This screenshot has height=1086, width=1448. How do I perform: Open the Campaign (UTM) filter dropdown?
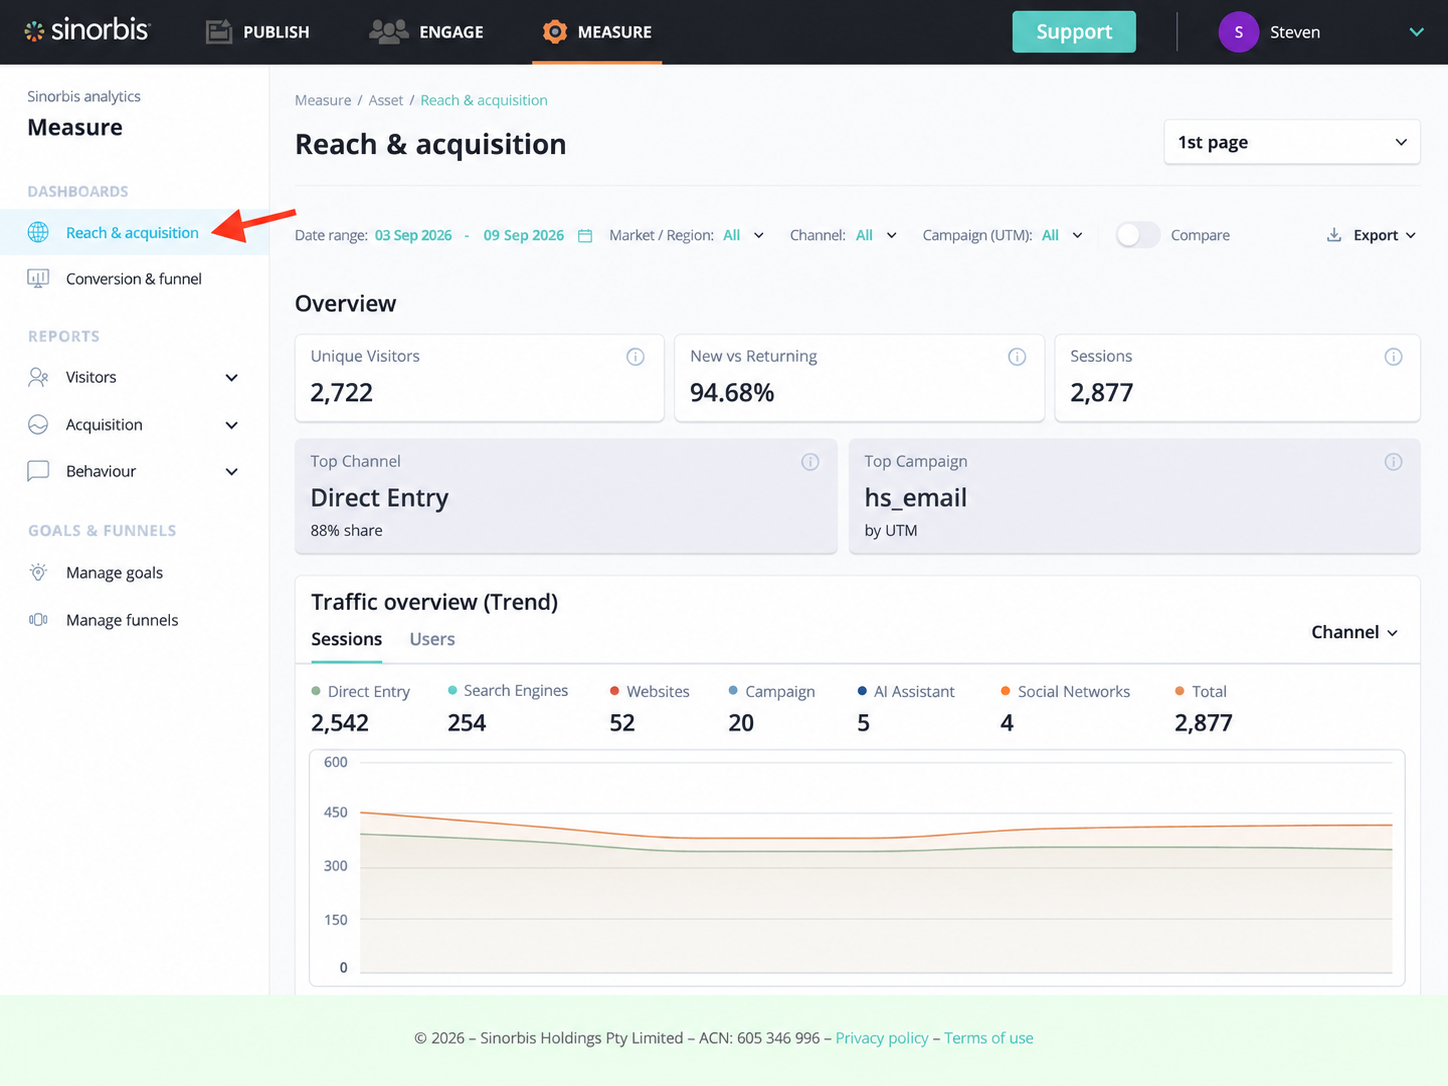tap(1062, 235)
